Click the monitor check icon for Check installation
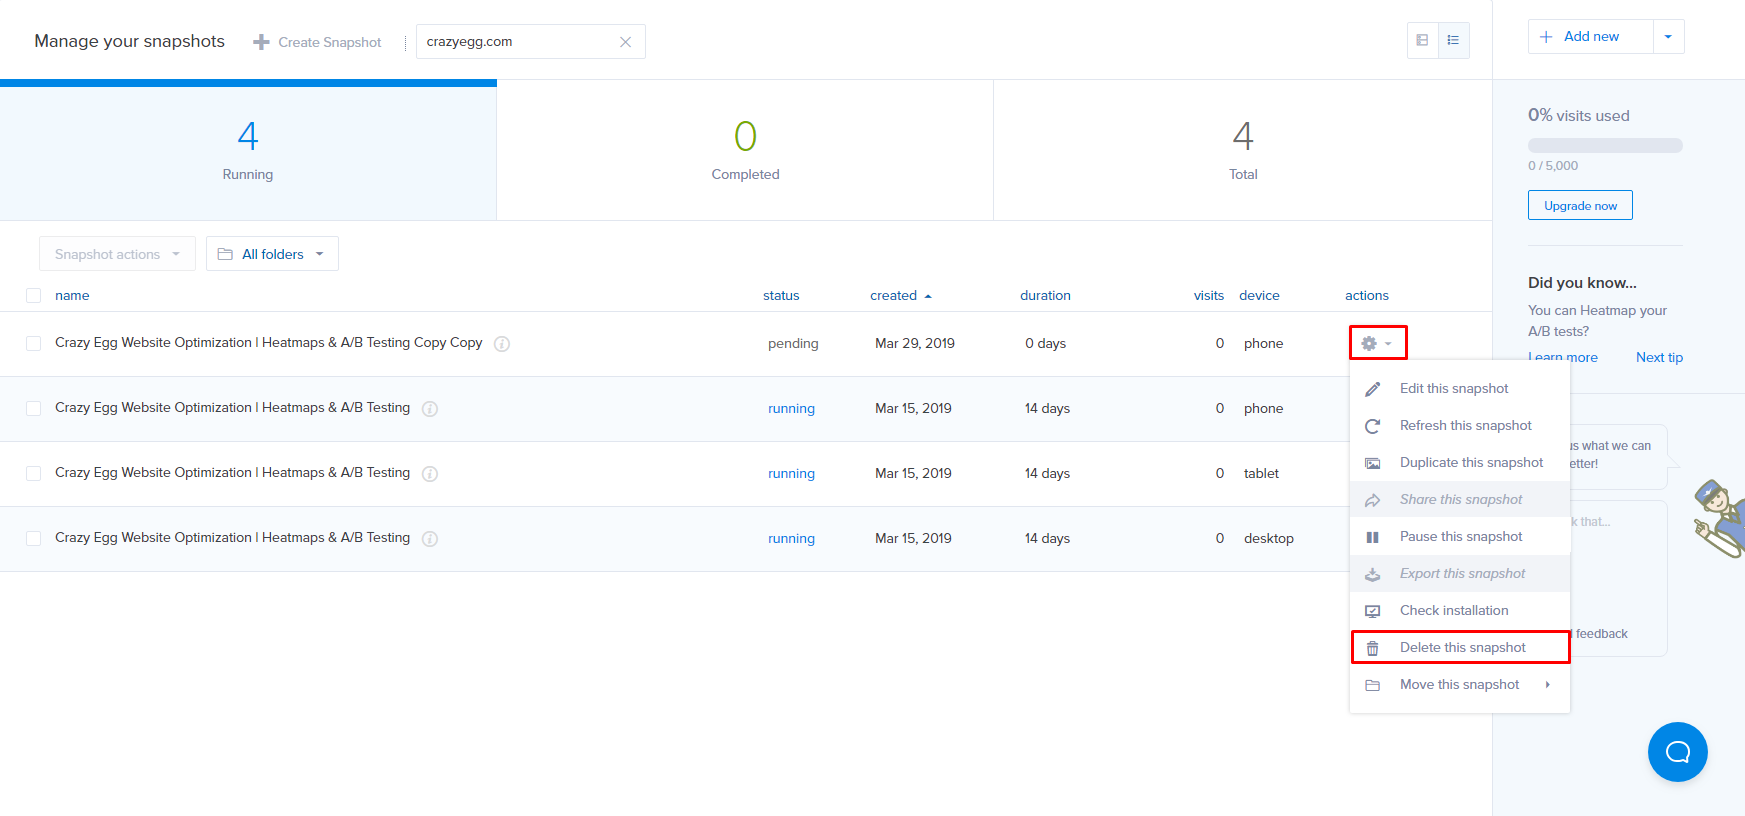The width and height of the screenshot is (1745, 816). (1373, 611)
